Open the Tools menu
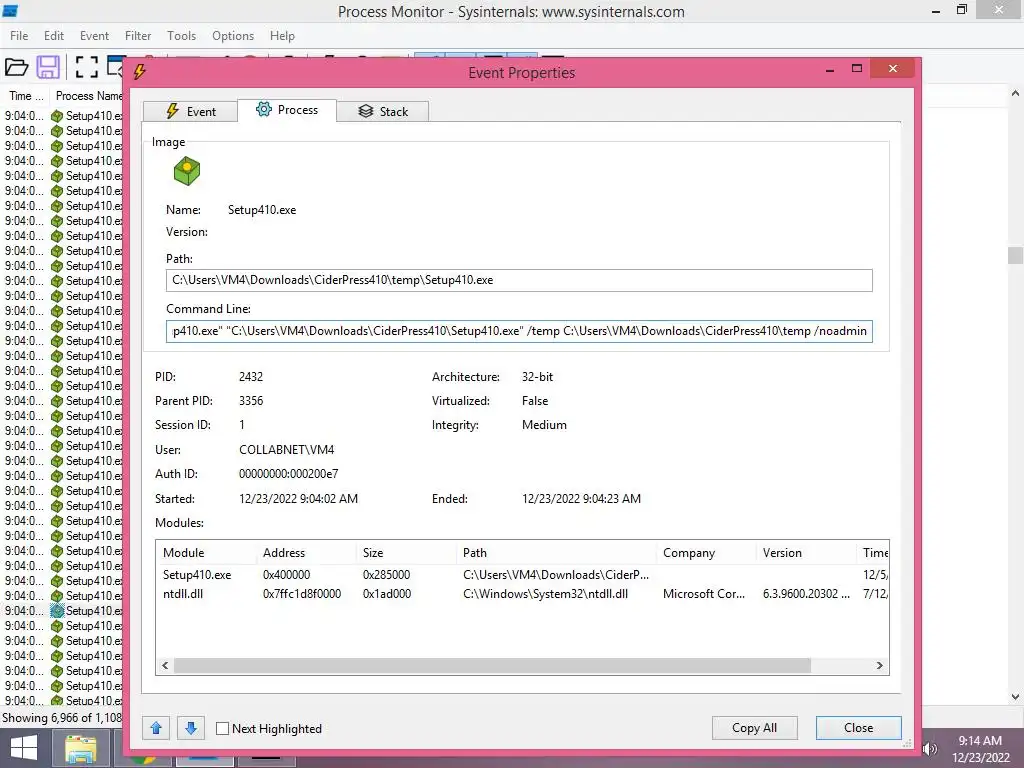1024x768 pixels. pyautogui.click(x=181, y=36)
